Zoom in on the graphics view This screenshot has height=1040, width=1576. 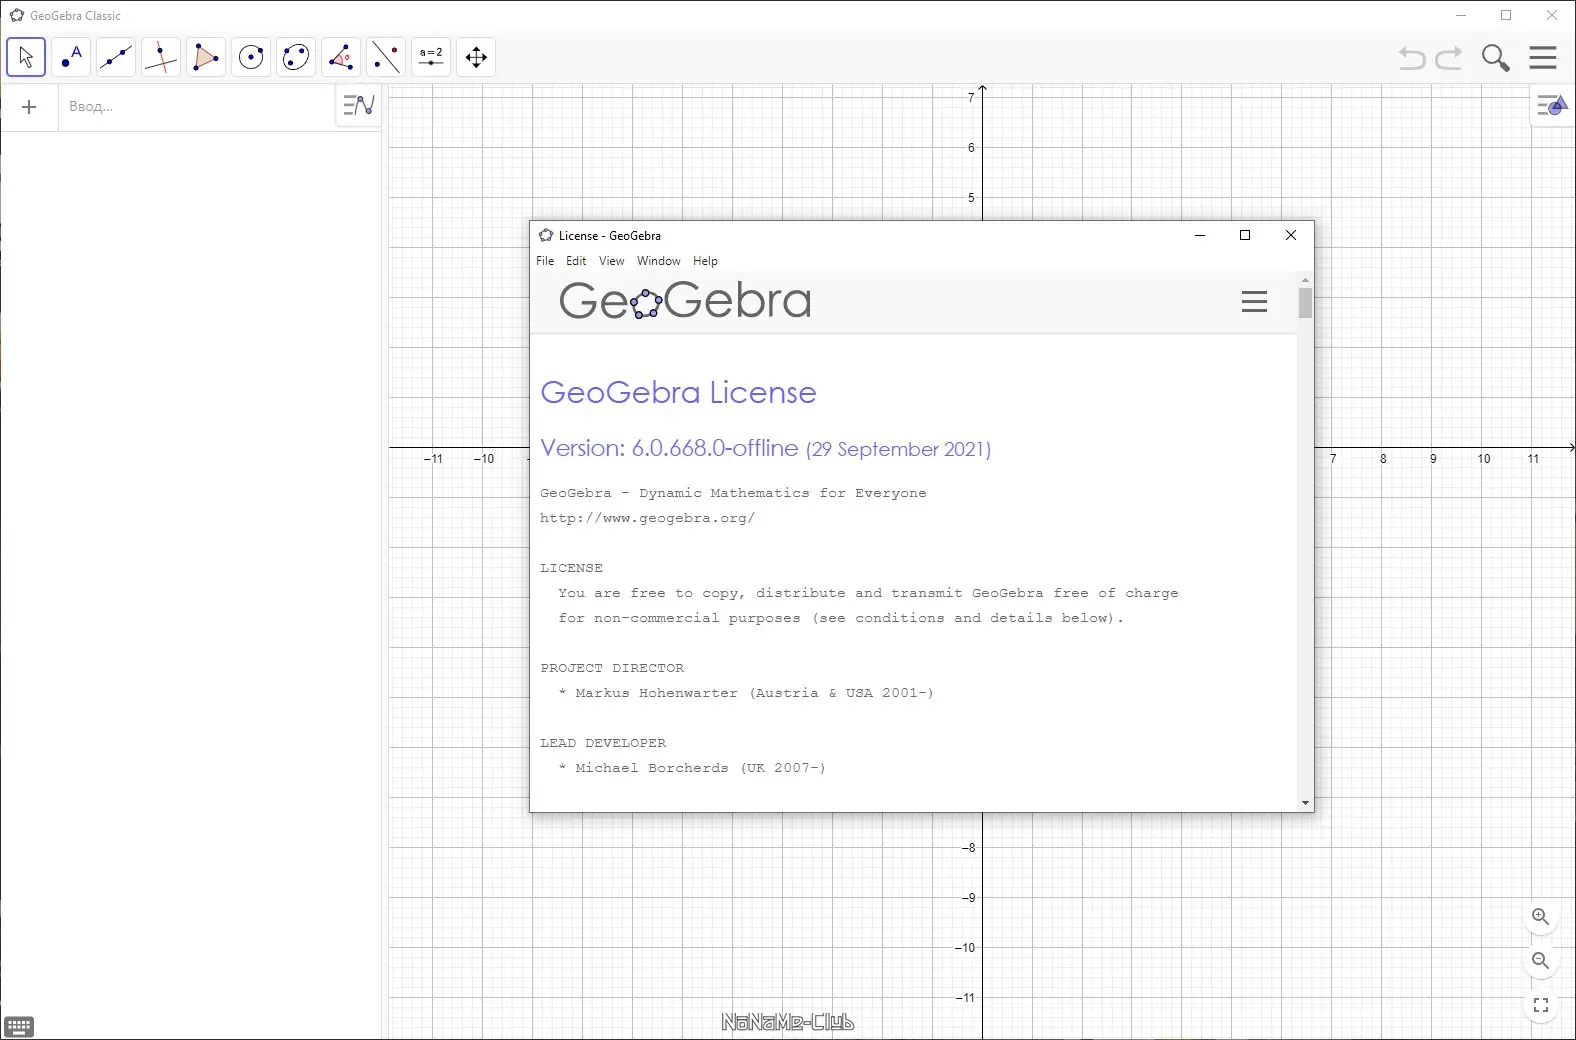point(1541,917)
